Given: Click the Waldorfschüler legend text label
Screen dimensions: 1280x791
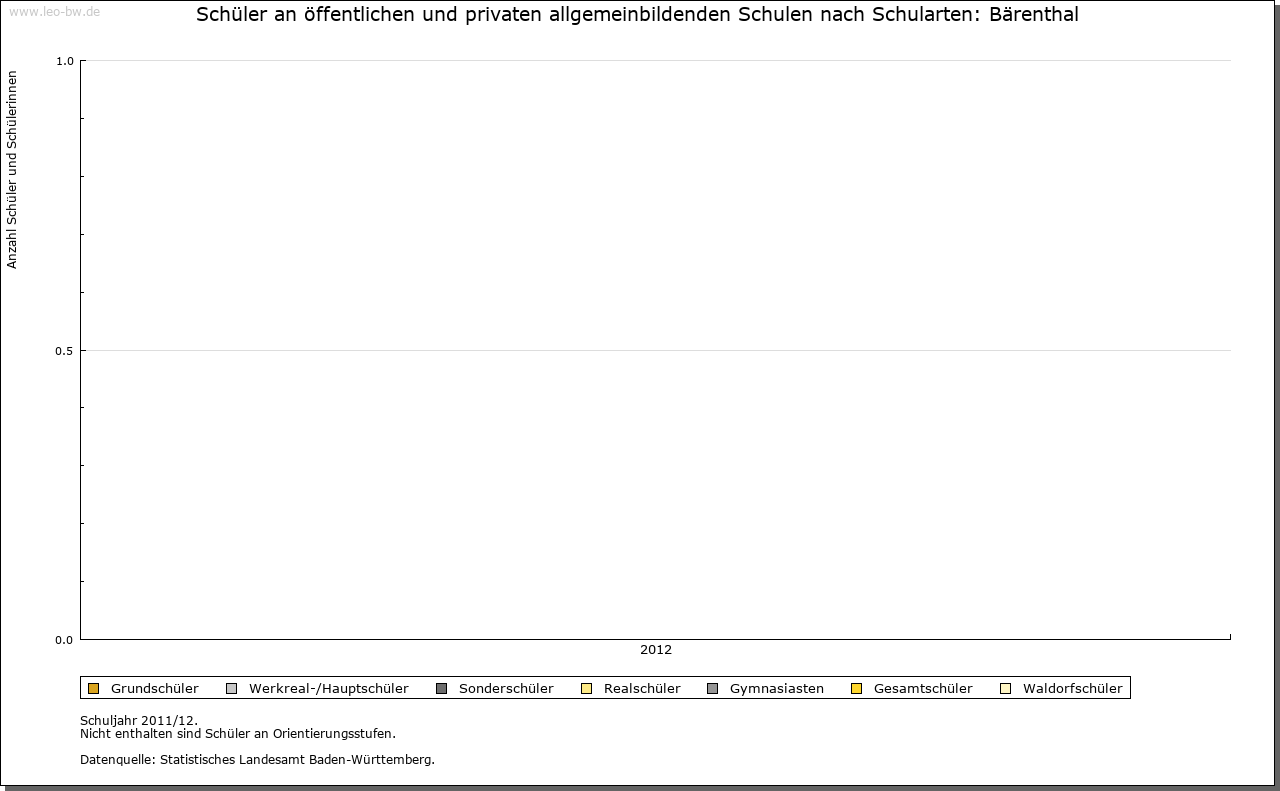Looking at the screenshot, I should [1072, 688].
